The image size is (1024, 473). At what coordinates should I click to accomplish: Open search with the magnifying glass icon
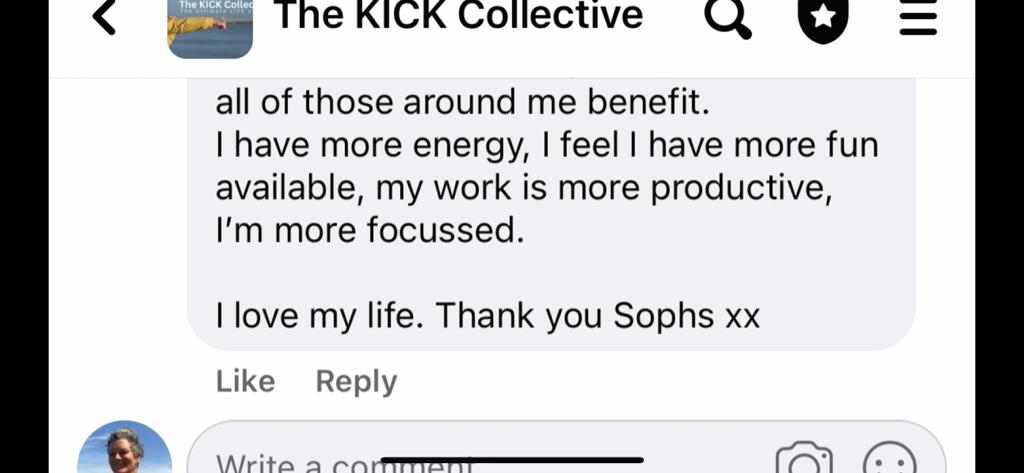tap(728, 17)
